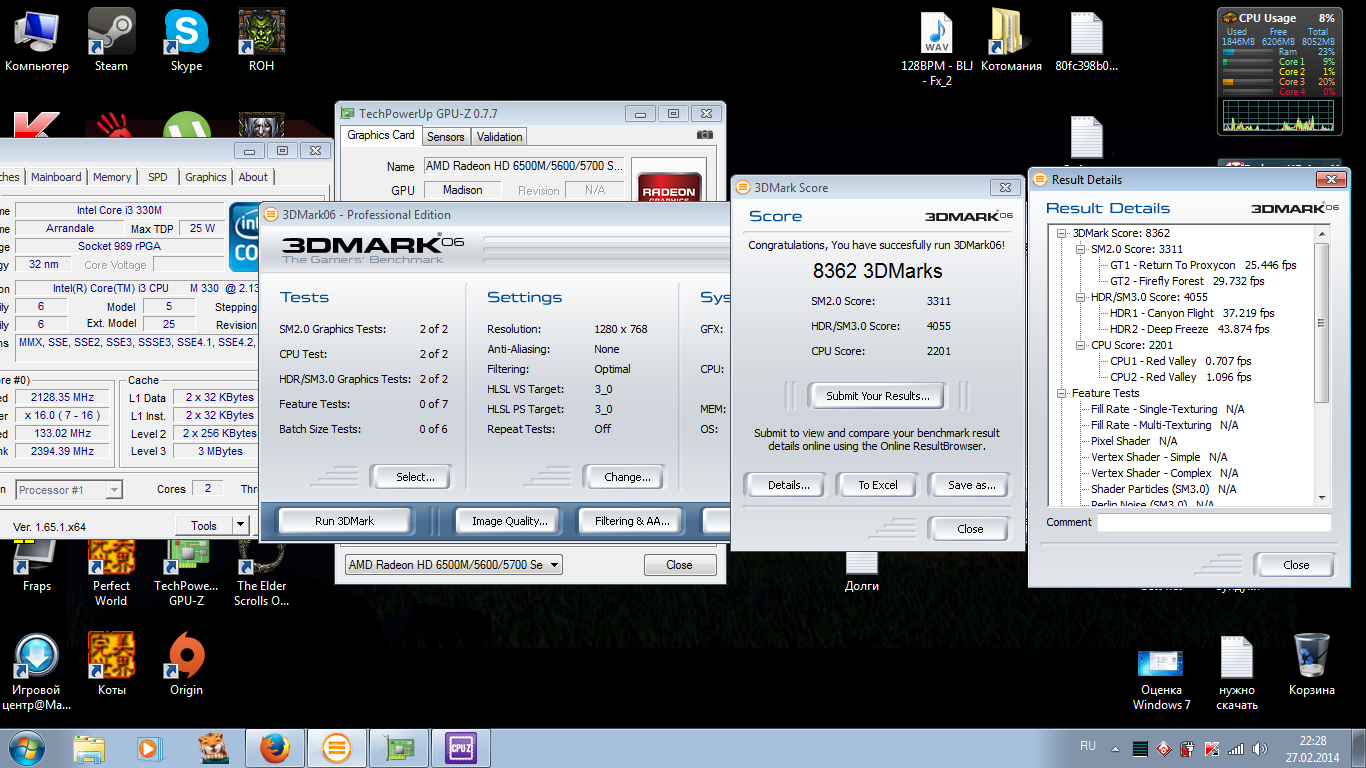Click the Kaspersky tray icon
Viewport: 1366px width, 768px height.
(x=1212, y=749)
